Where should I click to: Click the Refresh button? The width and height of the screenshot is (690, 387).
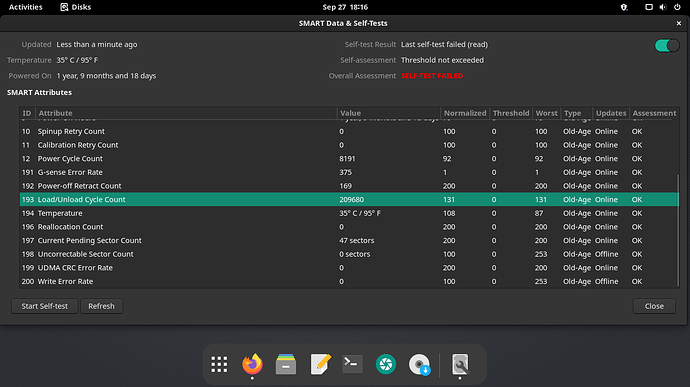[101, 306]
